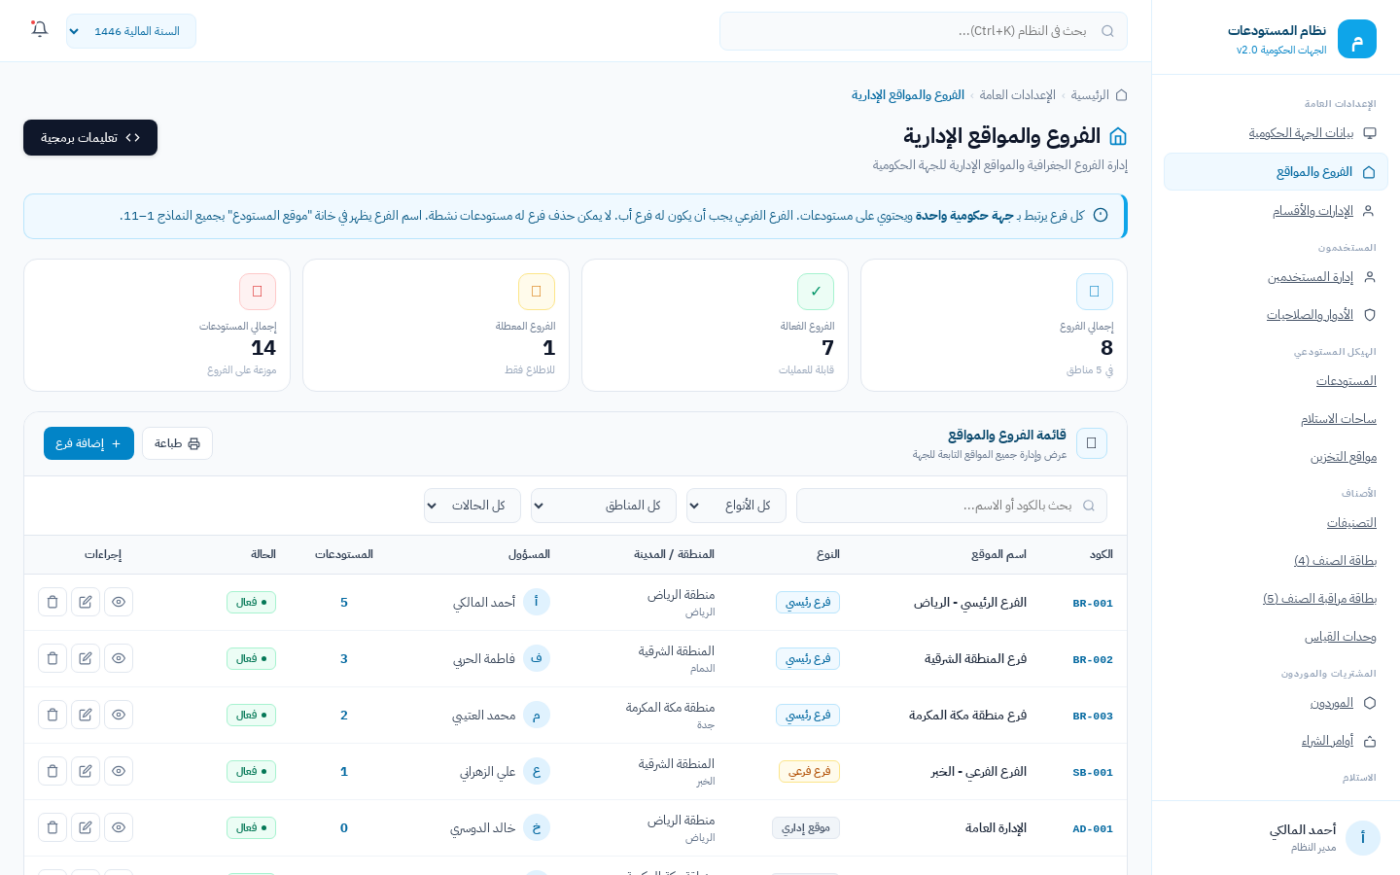Click the المسؤول column header
1400x875 pixels.
(529, 554)
